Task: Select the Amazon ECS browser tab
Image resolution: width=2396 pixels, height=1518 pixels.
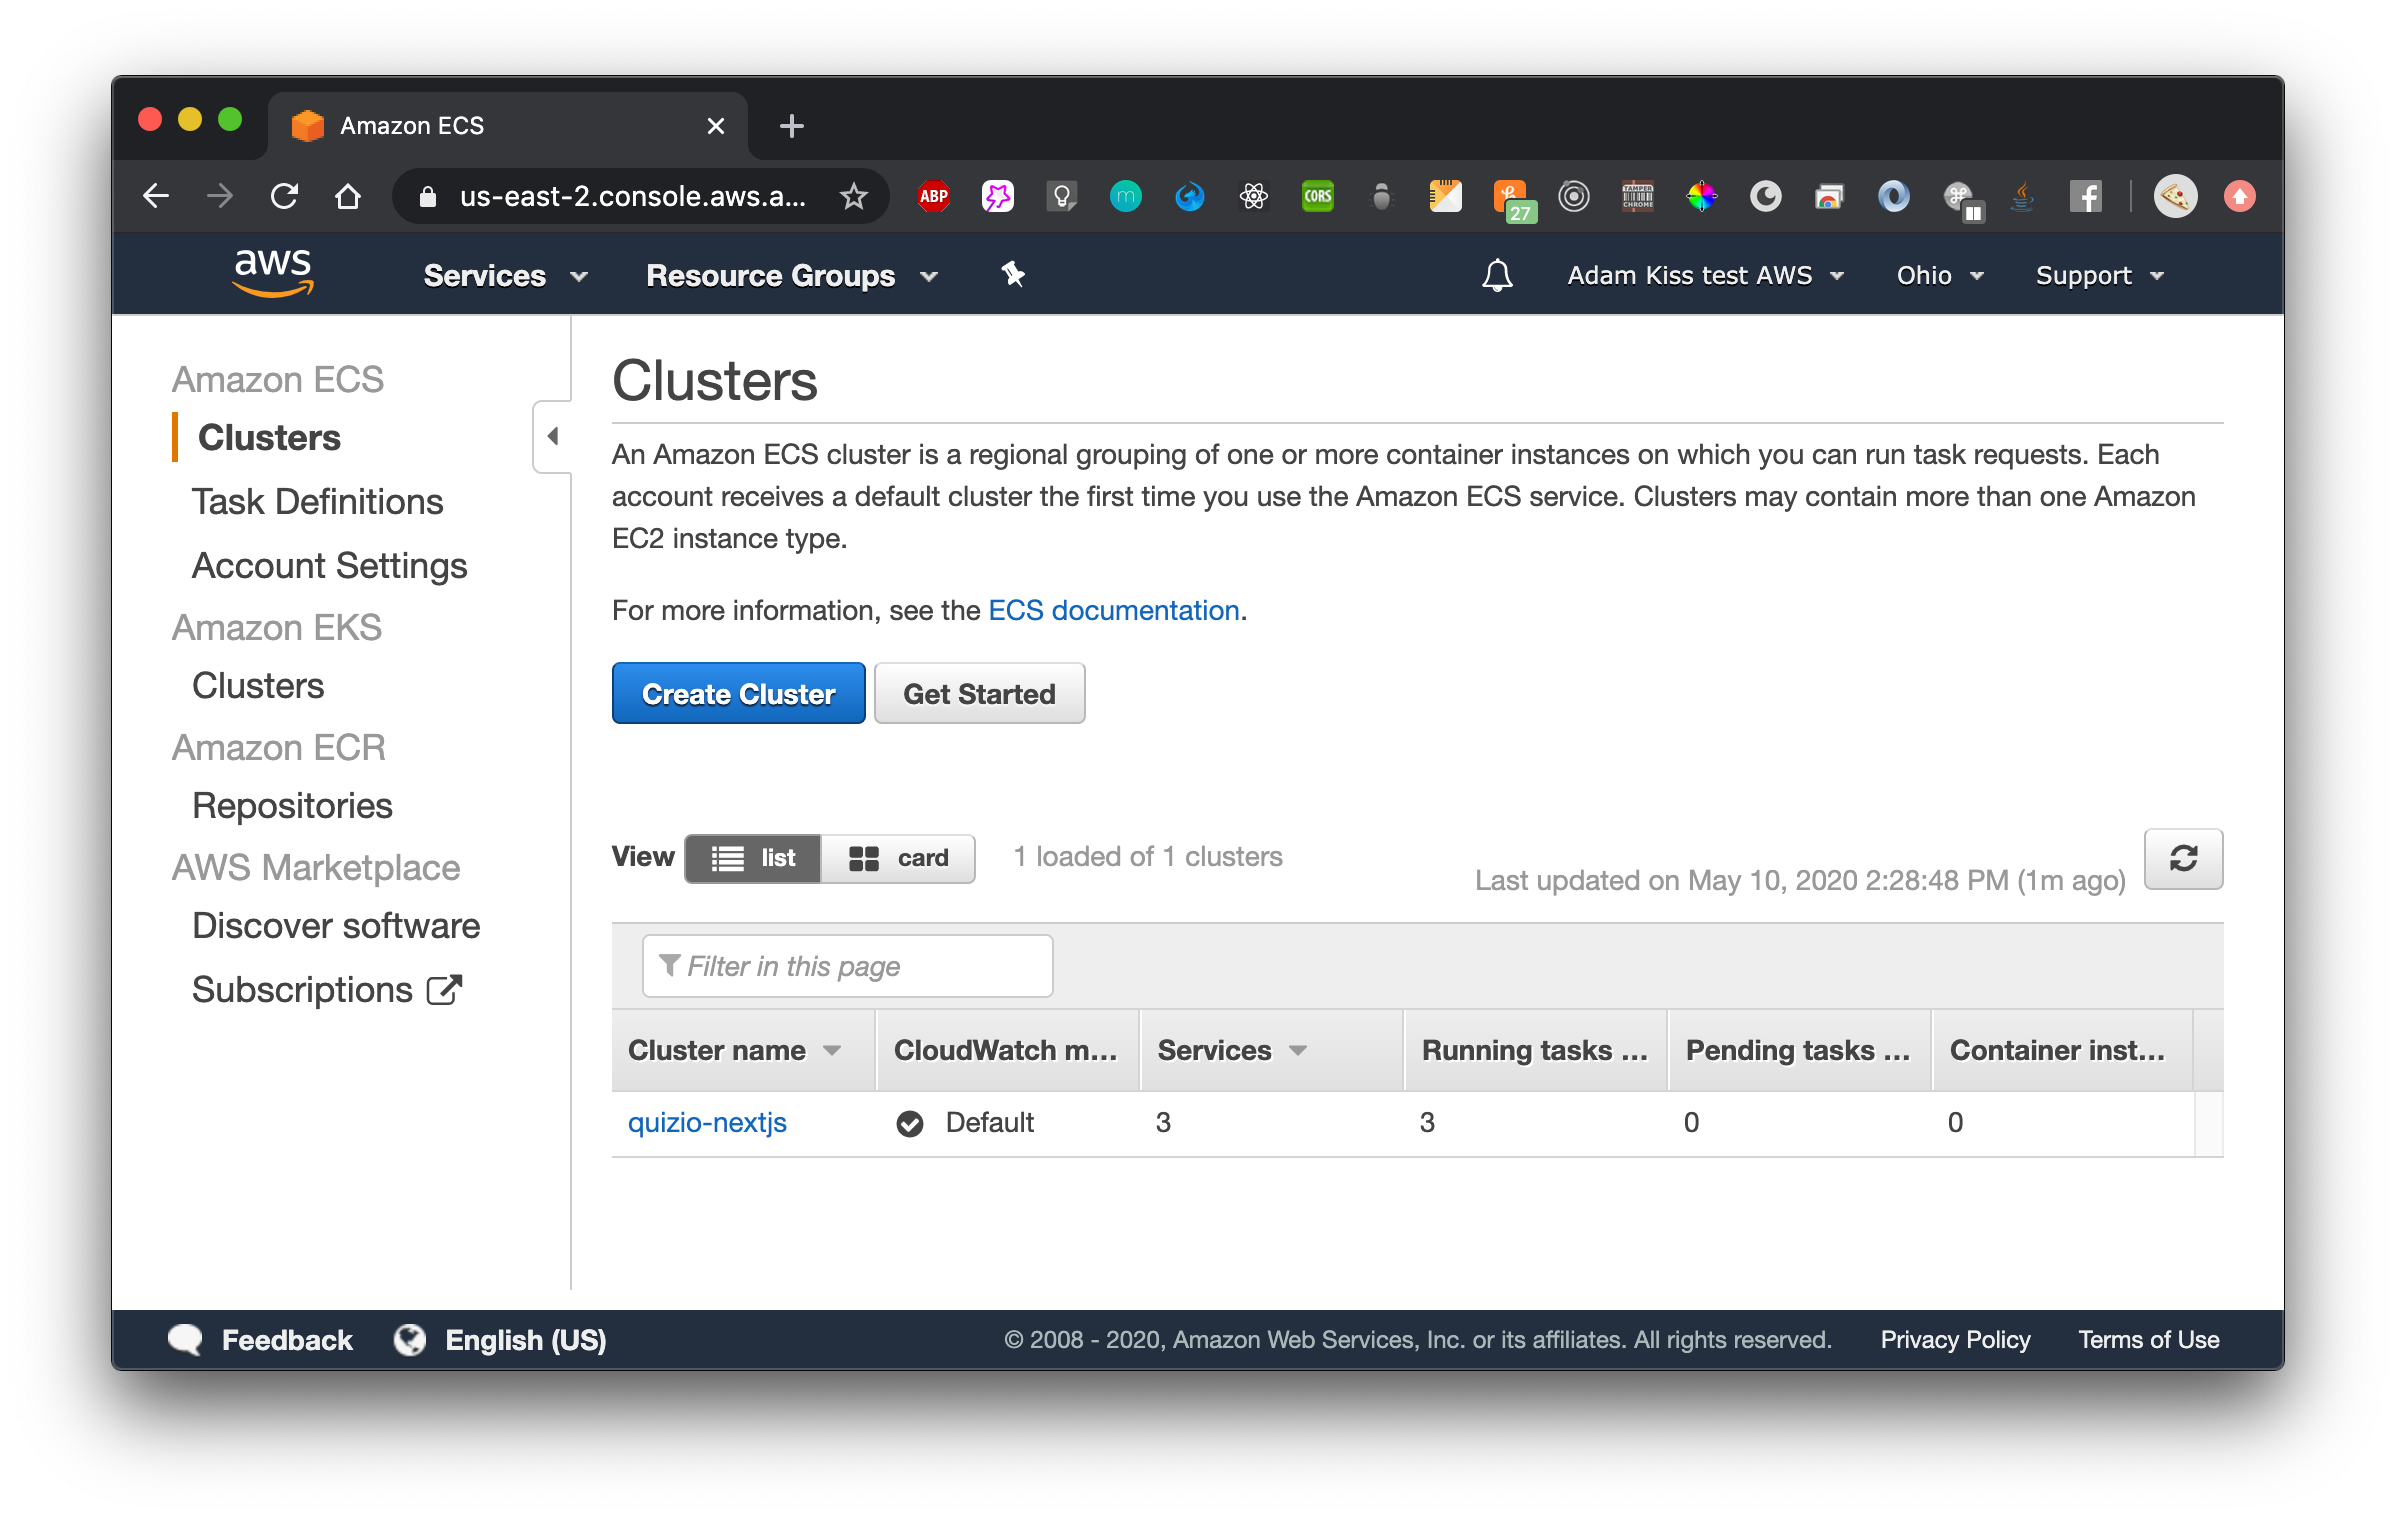Action: coord(508,126)
